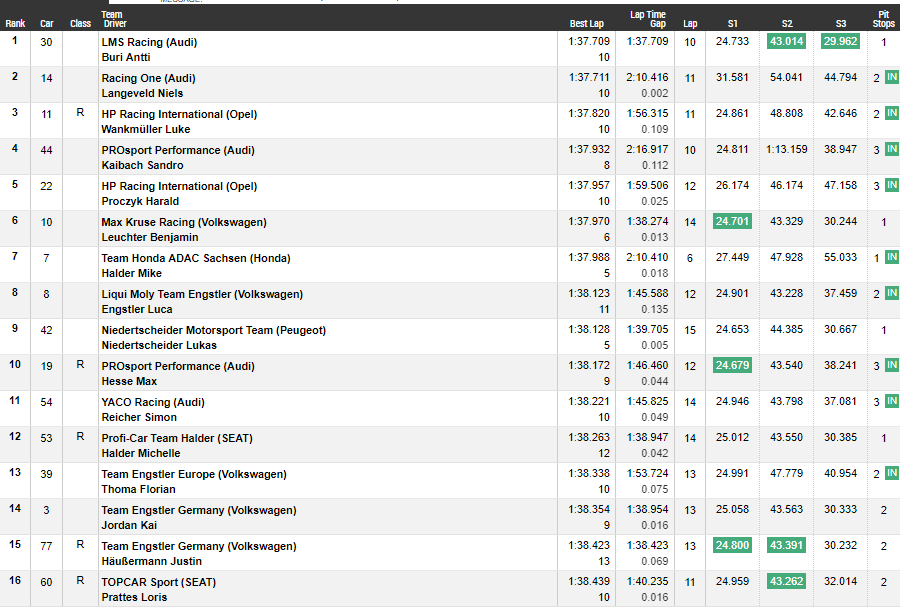The image size is (905, 607).
Task: Select driver Buri Antti
Action: tap(126, 57)
